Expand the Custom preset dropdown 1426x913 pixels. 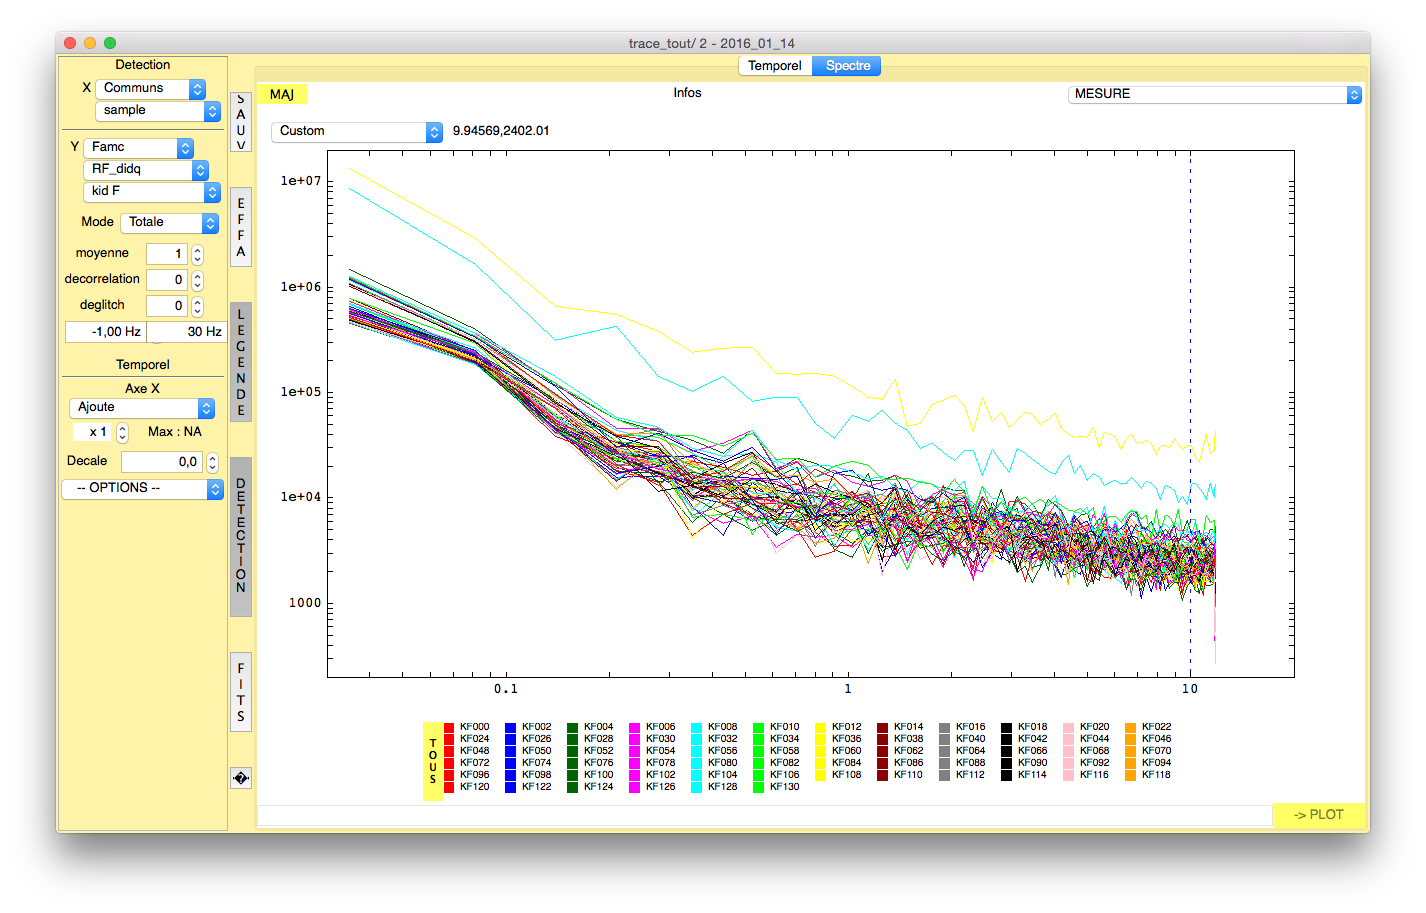[x=356, y=131]
